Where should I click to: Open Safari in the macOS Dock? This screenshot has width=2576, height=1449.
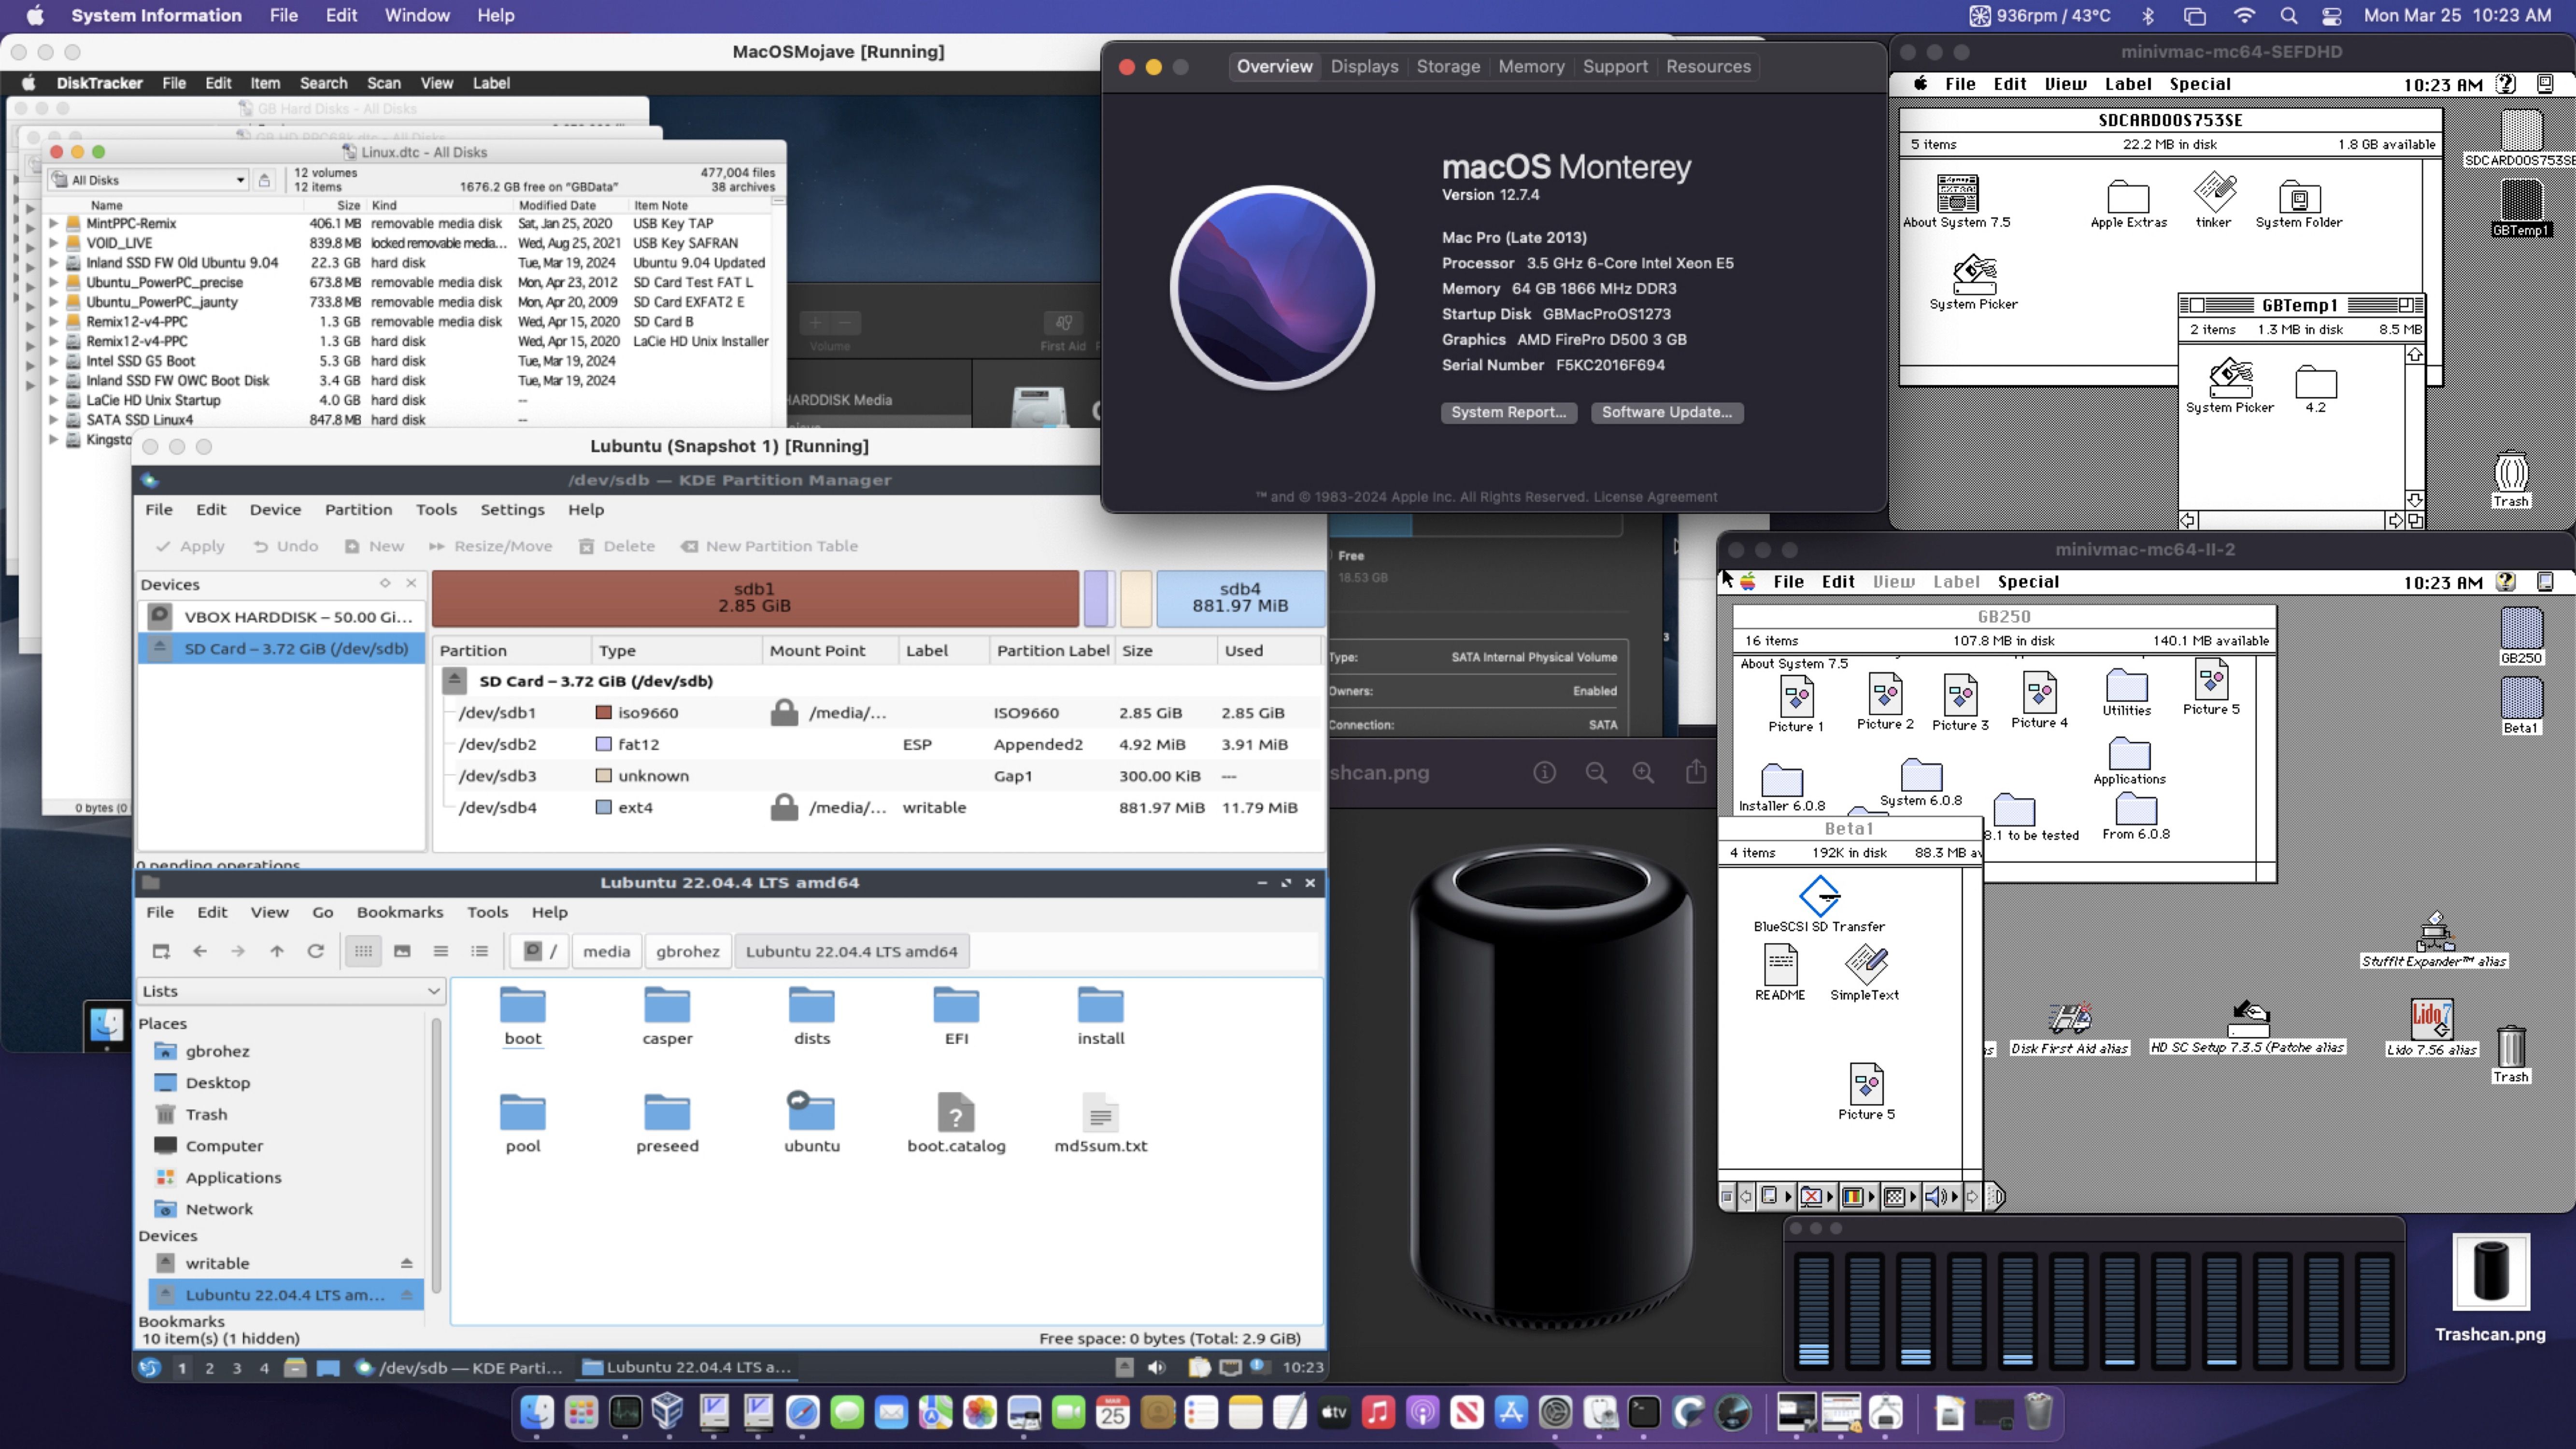(x=802, y=1412)
